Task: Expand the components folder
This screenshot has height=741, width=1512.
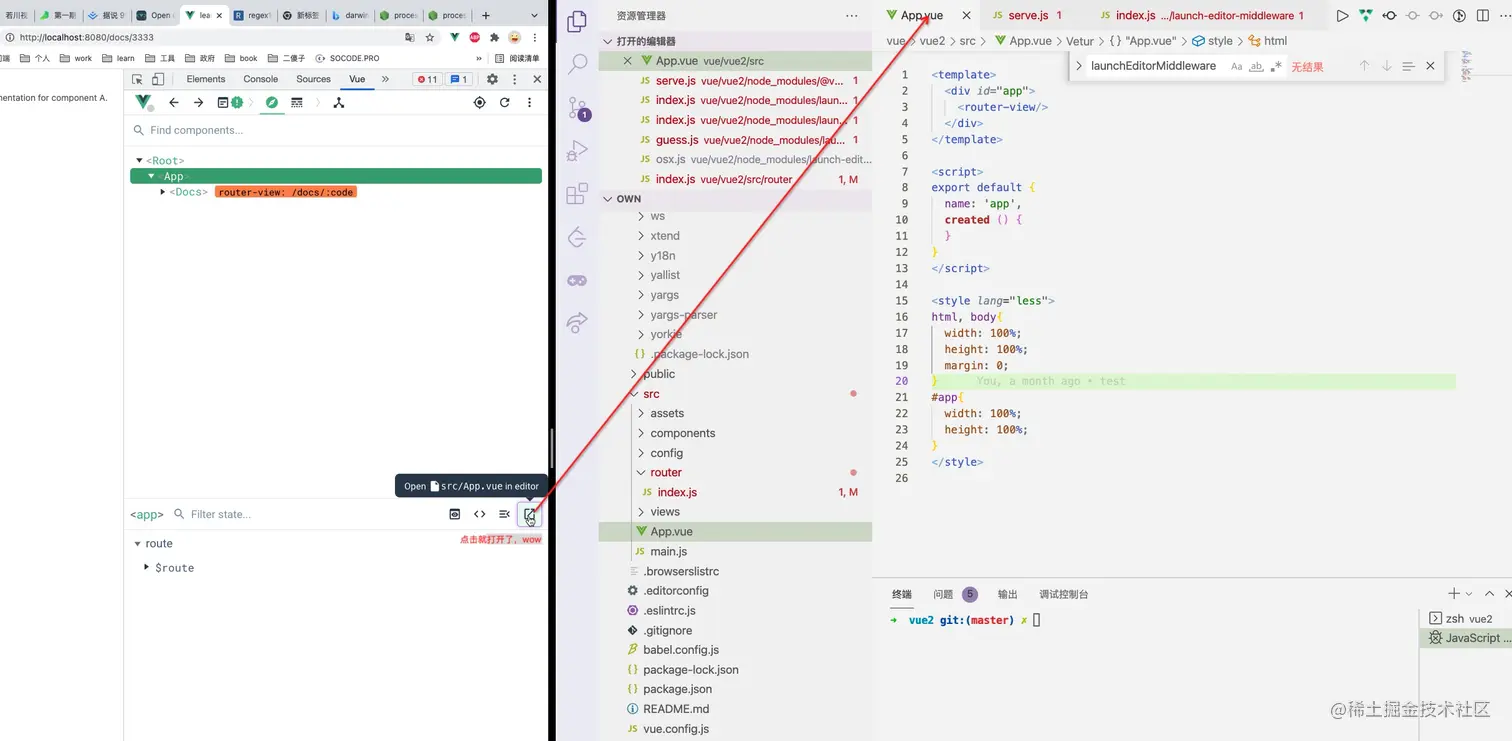Action: [682, 433]
